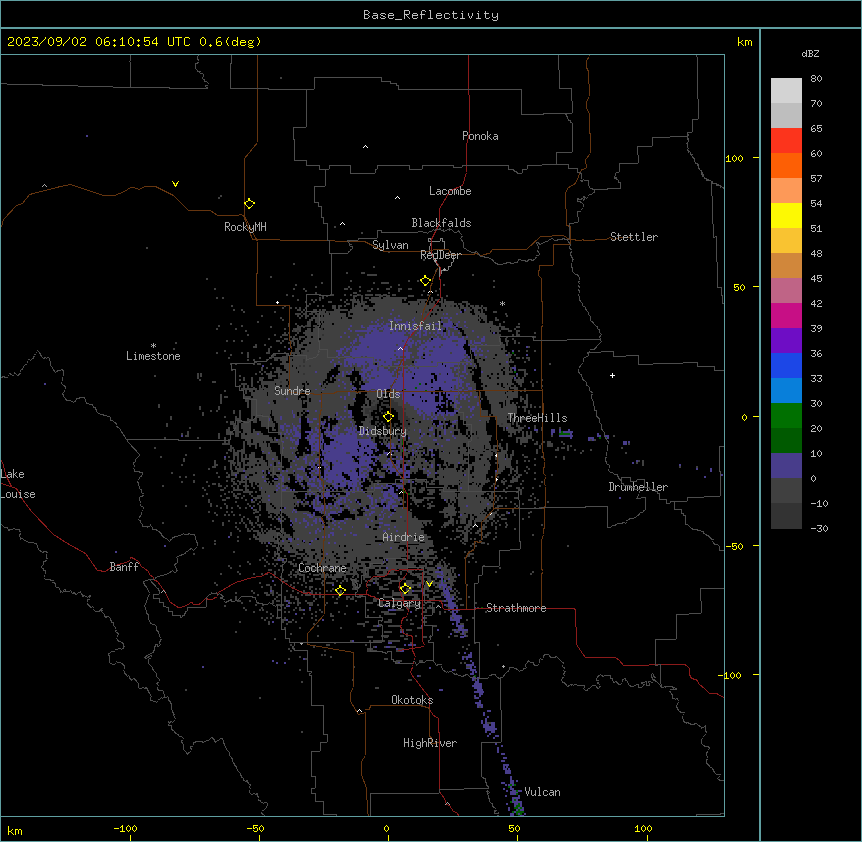
Task: Select the Olds city label
Action: click(x=388, y=394)
